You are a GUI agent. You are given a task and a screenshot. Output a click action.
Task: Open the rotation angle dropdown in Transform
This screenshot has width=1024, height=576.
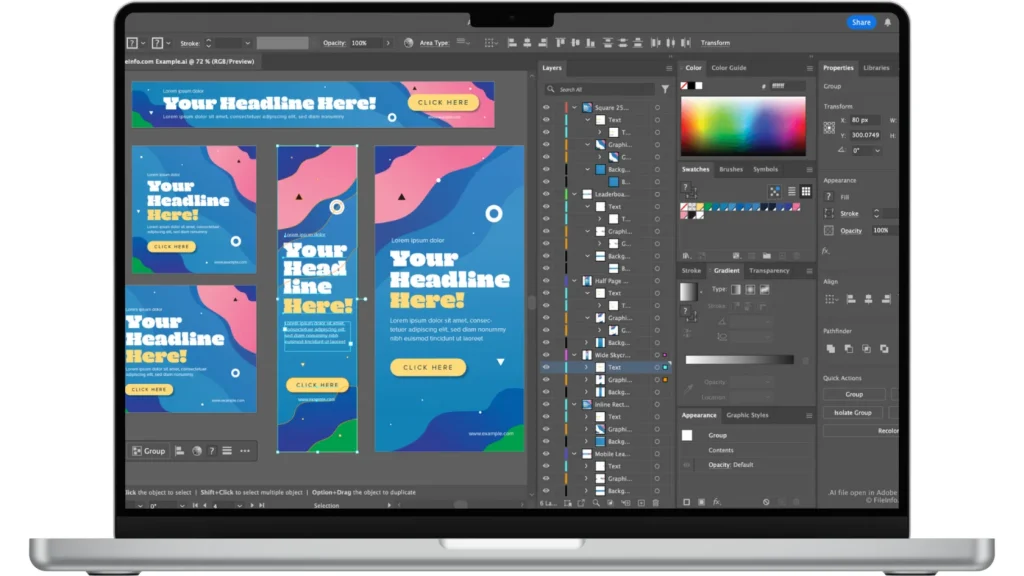(877, 150)
